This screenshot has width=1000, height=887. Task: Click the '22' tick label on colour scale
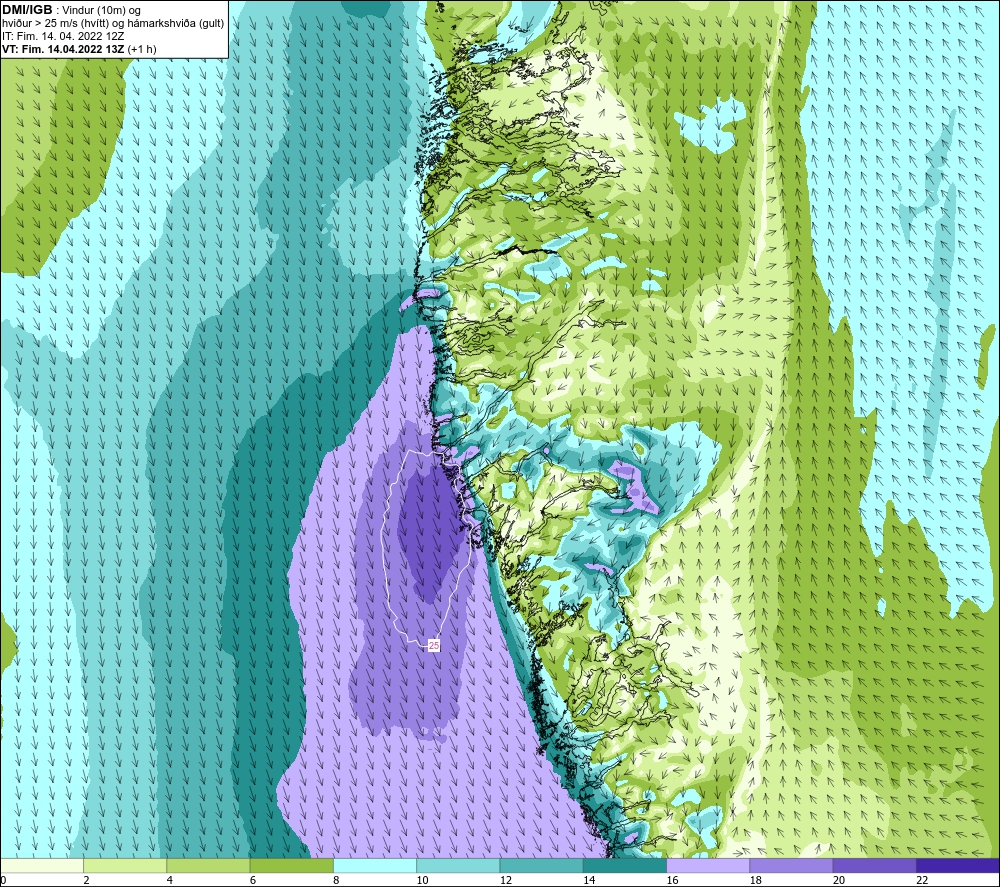pos(922,880)
